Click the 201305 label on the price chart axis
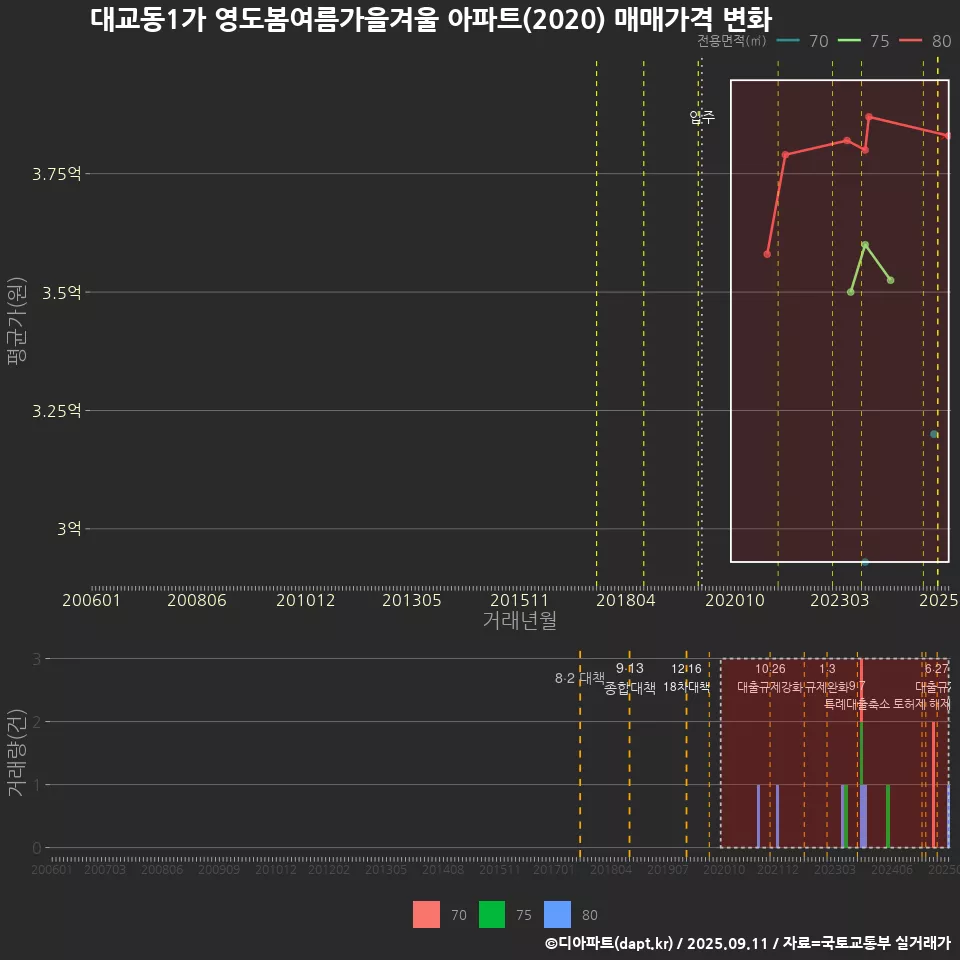960x960 pixels. [411, 601]
